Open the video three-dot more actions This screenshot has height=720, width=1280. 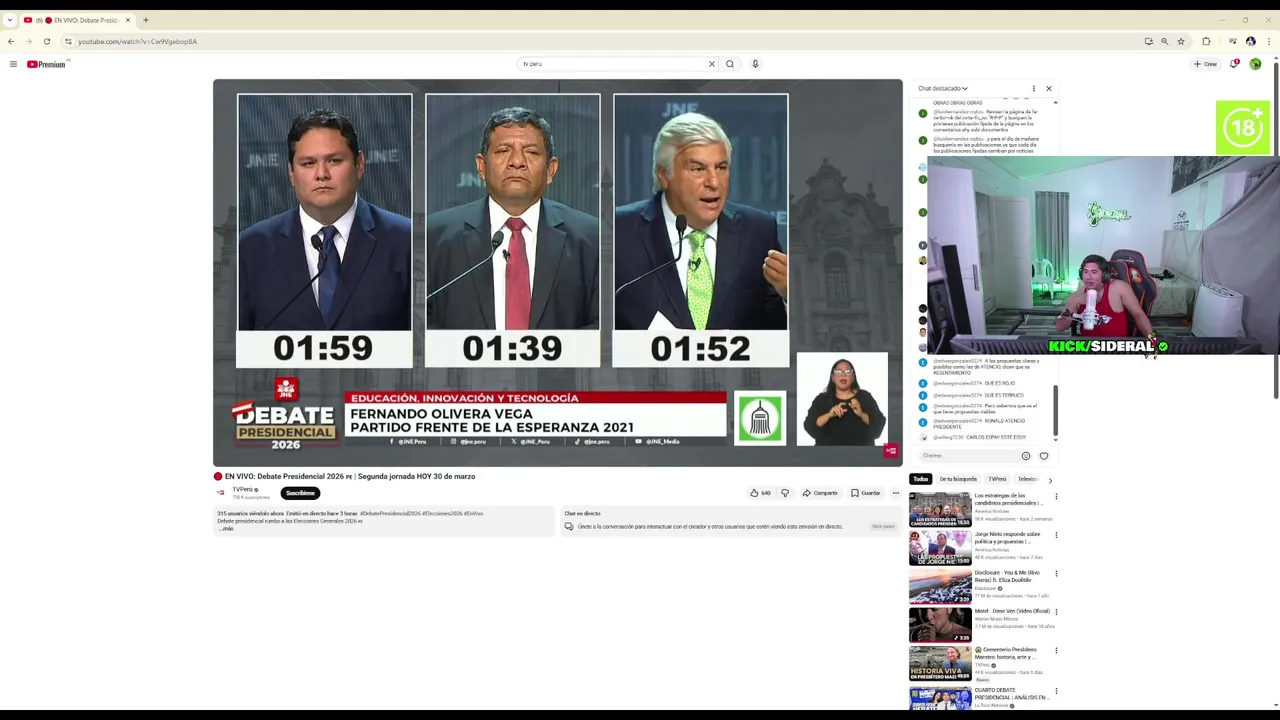click(x=896, y=493)
